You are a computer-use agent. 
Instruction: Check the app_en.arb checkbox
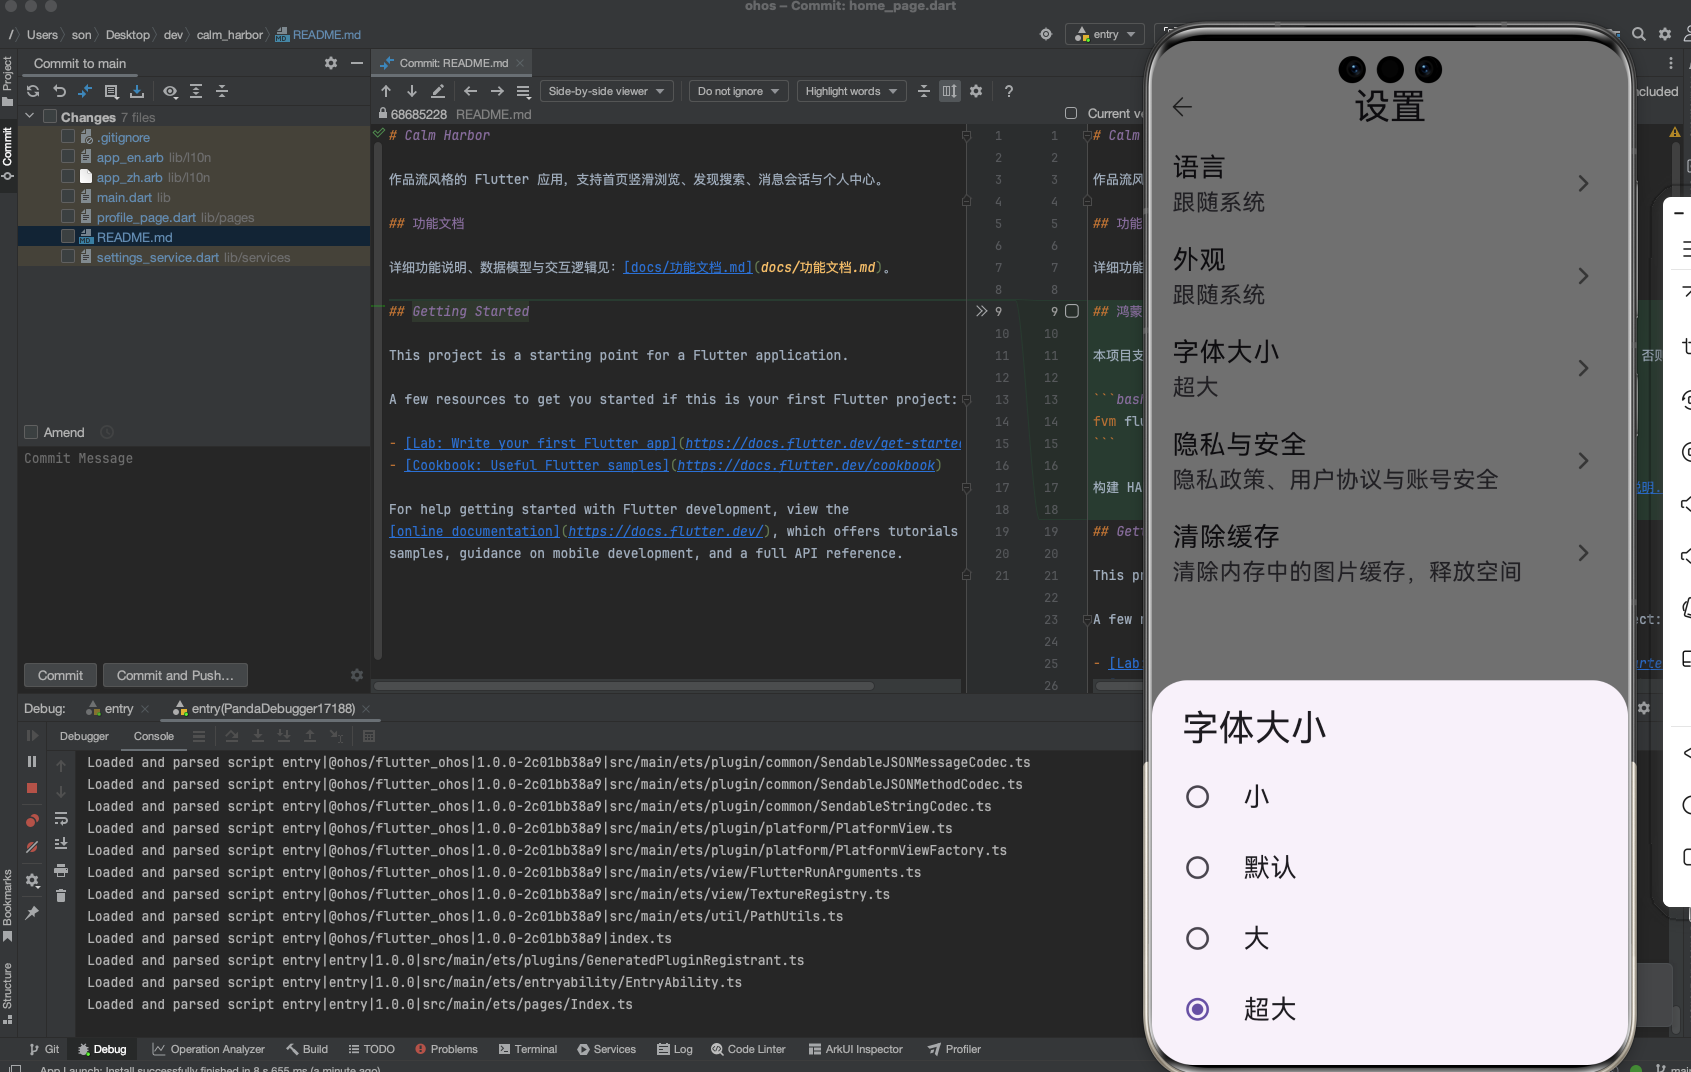tap(68, 157)
